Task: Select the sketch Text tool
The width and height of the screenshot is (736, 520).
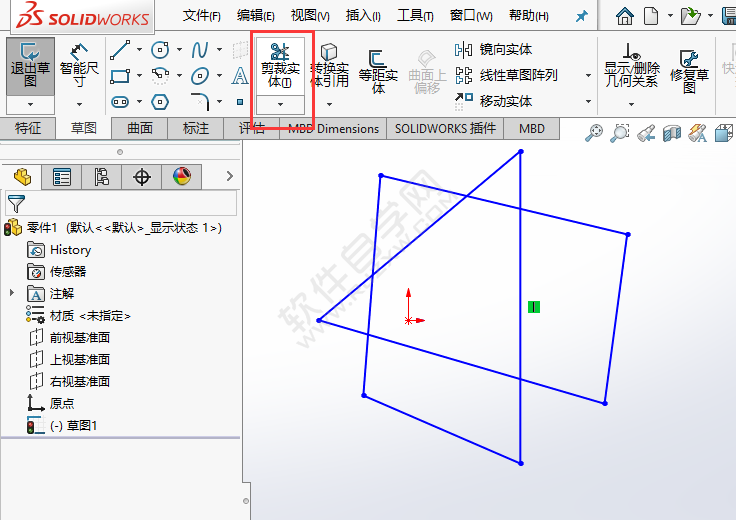Action: pos(240,75)
